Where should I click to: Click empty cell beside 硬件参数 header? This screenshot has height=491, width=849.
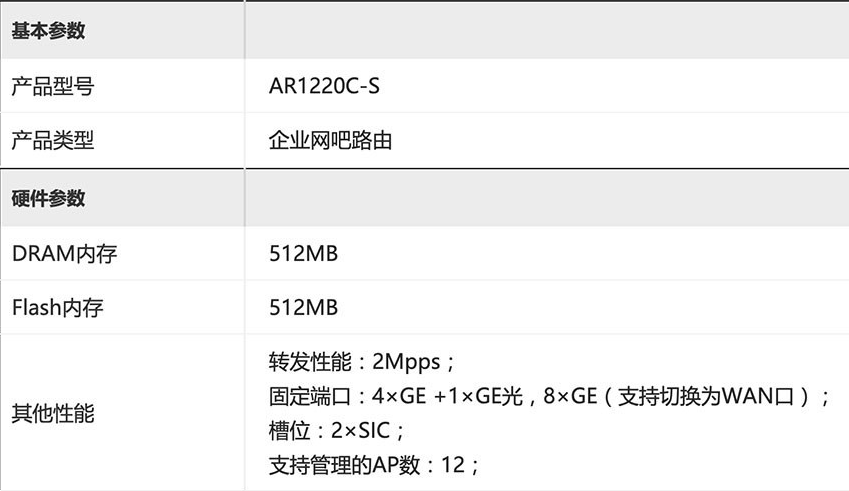coord(547,198)
